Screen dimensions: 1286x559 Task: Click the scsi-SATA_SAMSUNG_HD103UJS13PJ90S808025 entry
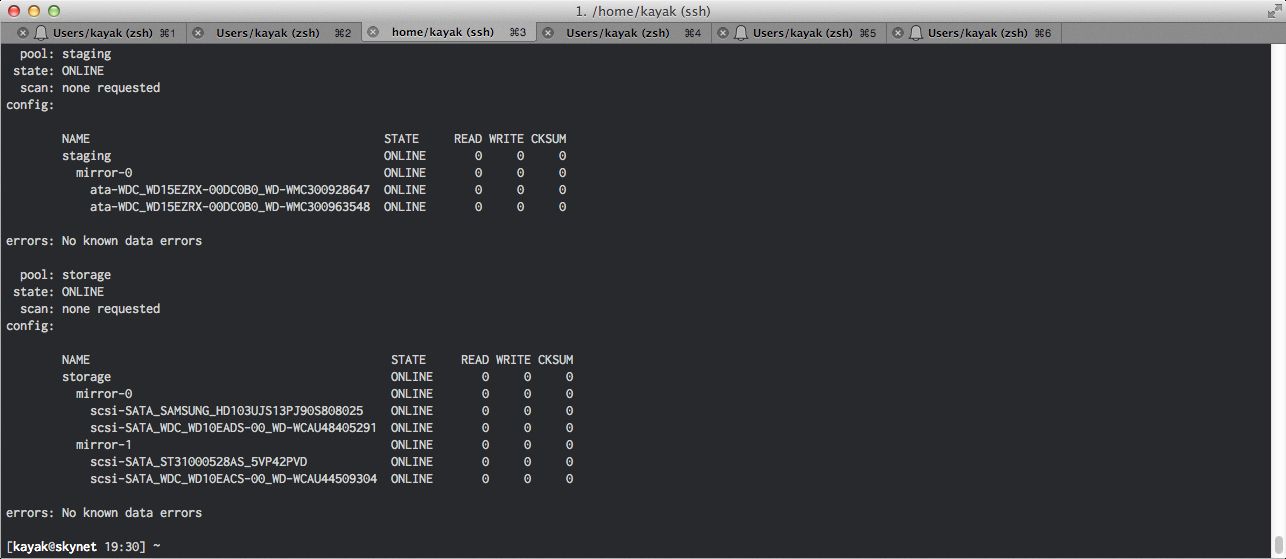point(227,411)
